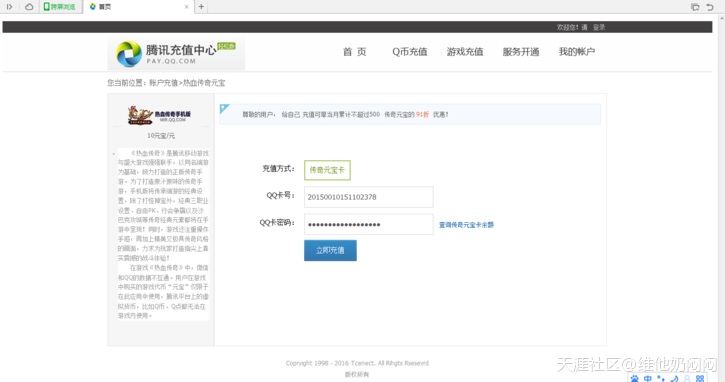Click the 登录 login link
This screenshot has width=725, height=382.
[x=599, y=27]
